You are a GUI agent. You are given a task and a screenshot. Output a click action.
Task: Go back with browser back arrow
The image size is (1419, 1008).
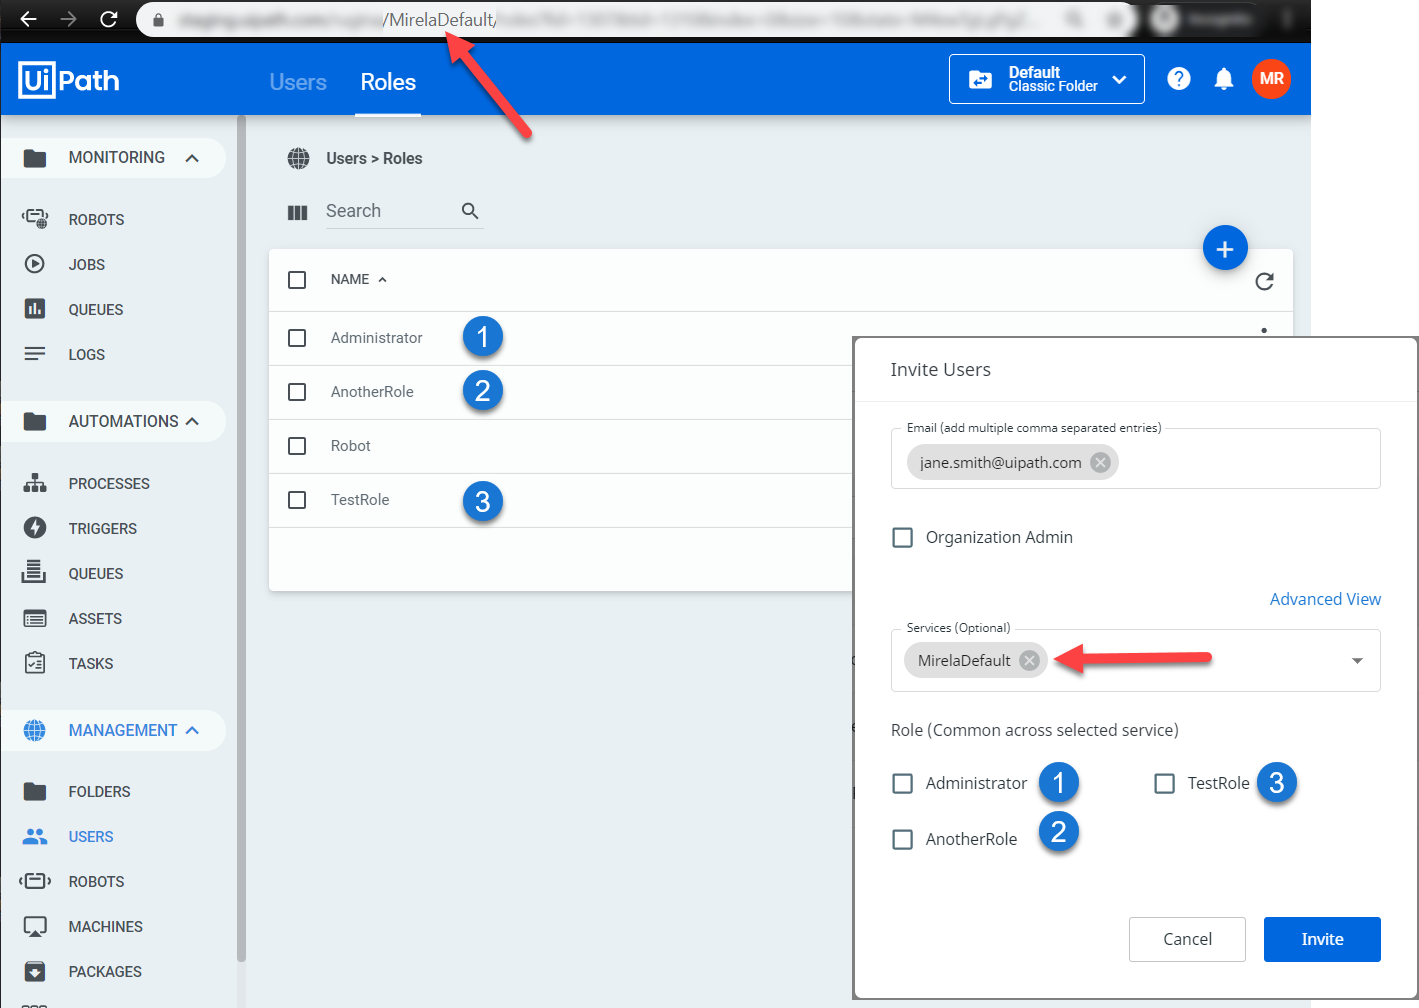[x=28, y=19]
